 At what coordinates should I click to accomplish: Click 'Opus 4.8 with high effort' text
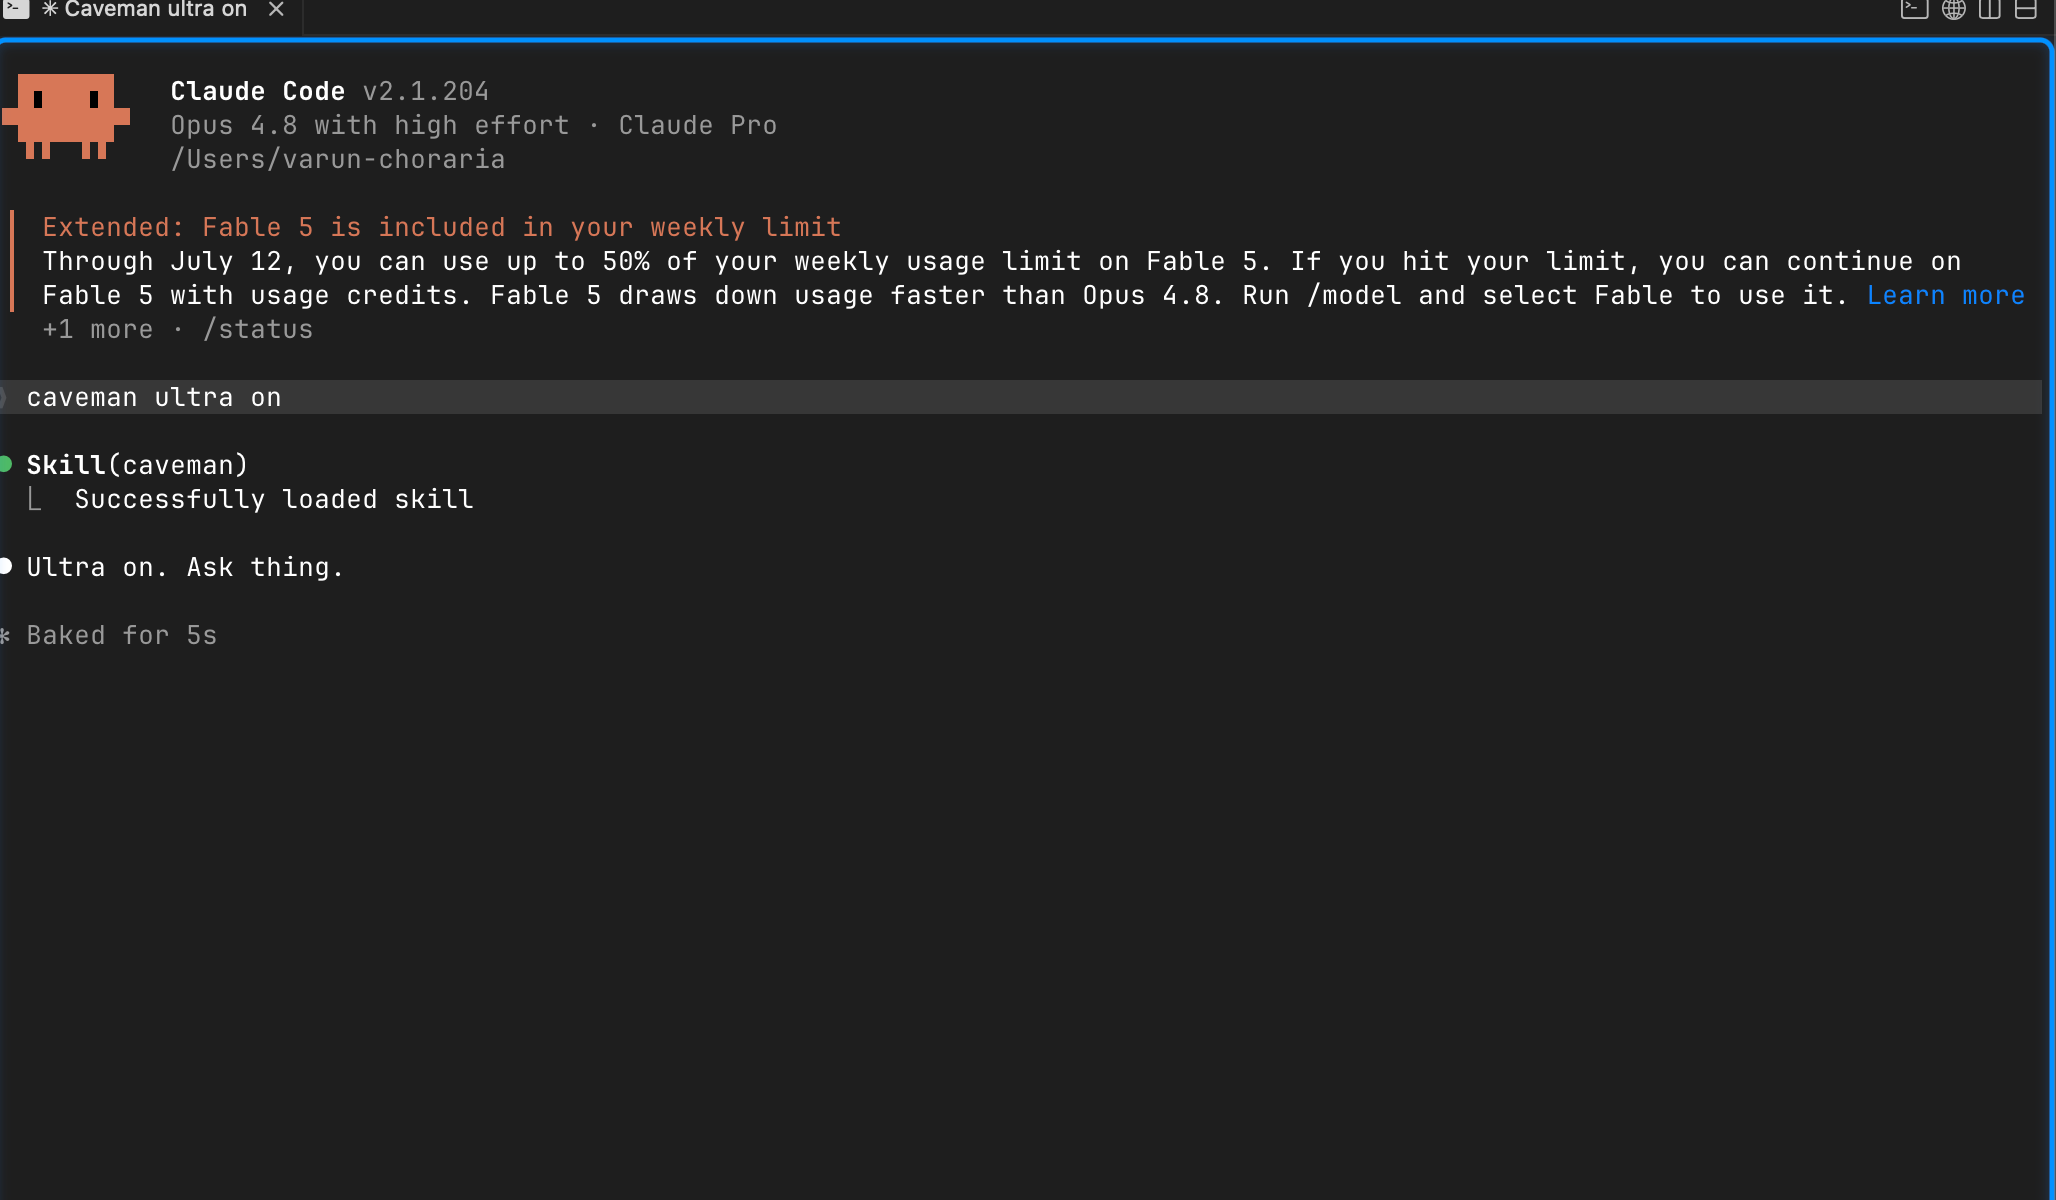pos(369,125)
